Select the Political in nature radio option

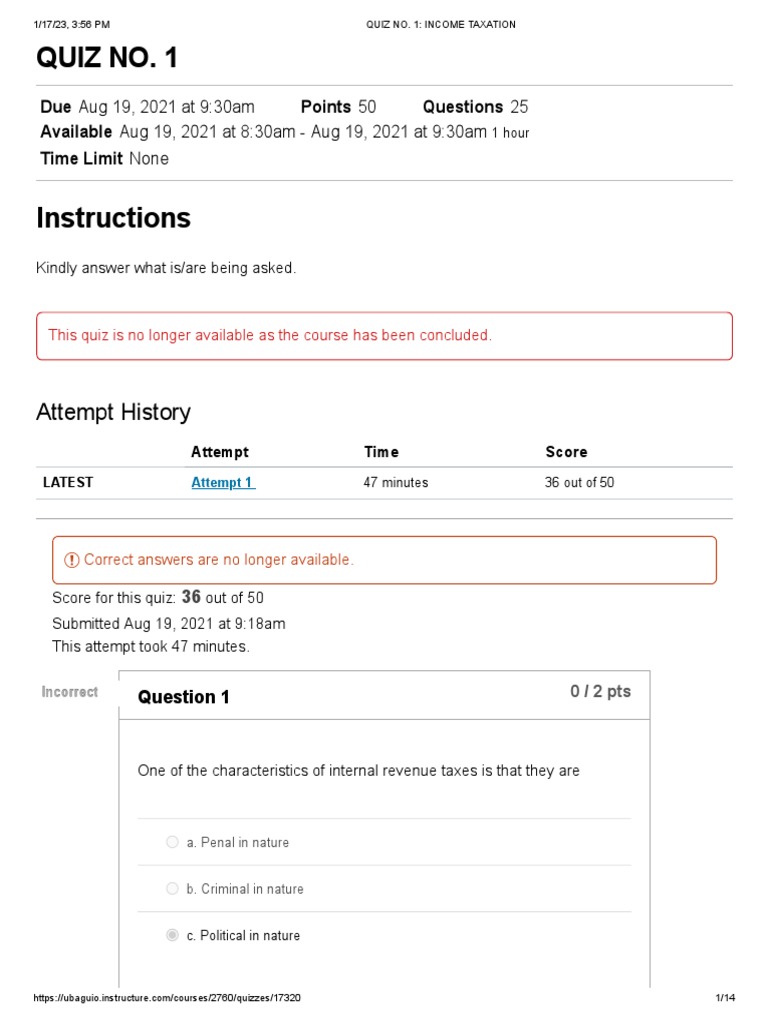pyautogui.click(x=172, y=935)
